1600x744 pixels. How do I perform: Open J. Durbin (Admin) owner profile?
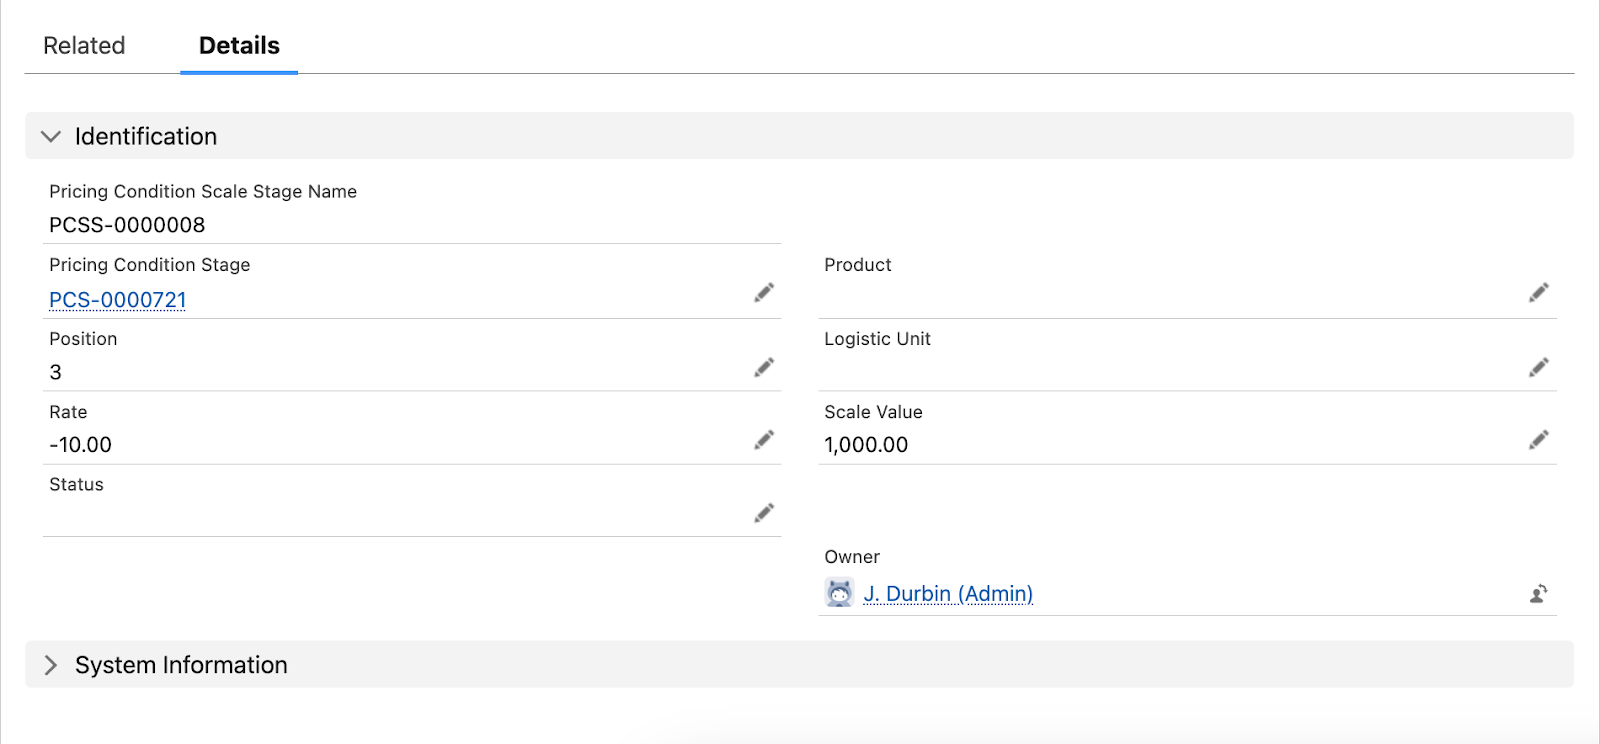948,594
